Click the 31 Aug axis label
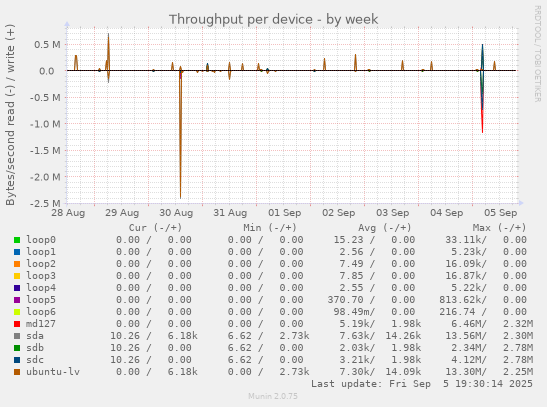547x407 pixels. (230, 213)
